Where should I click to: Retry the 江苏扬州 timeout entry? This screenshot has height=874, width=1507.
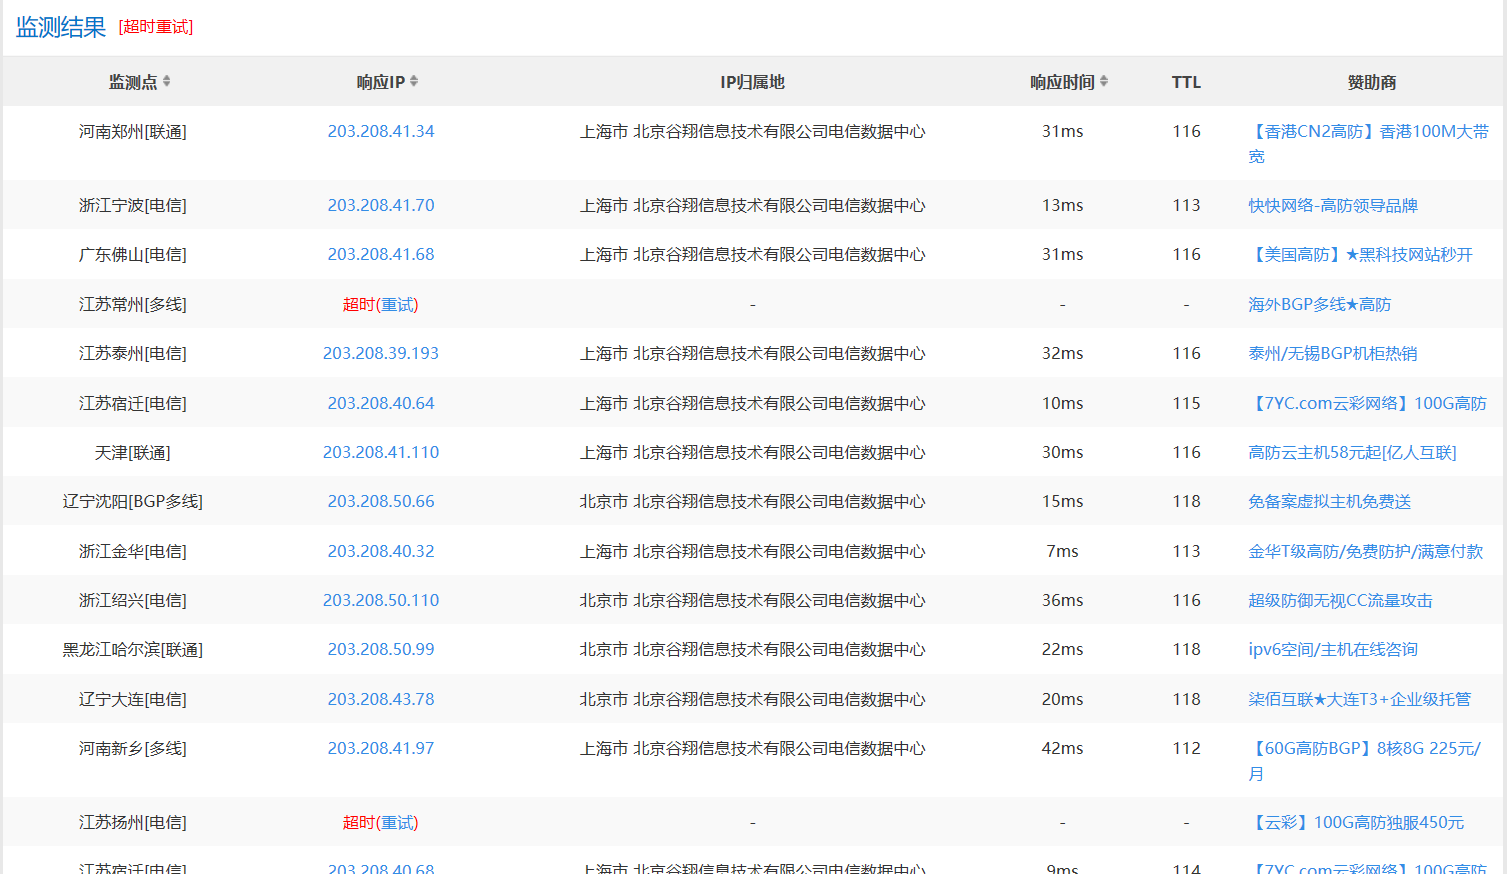coord(397,822)
